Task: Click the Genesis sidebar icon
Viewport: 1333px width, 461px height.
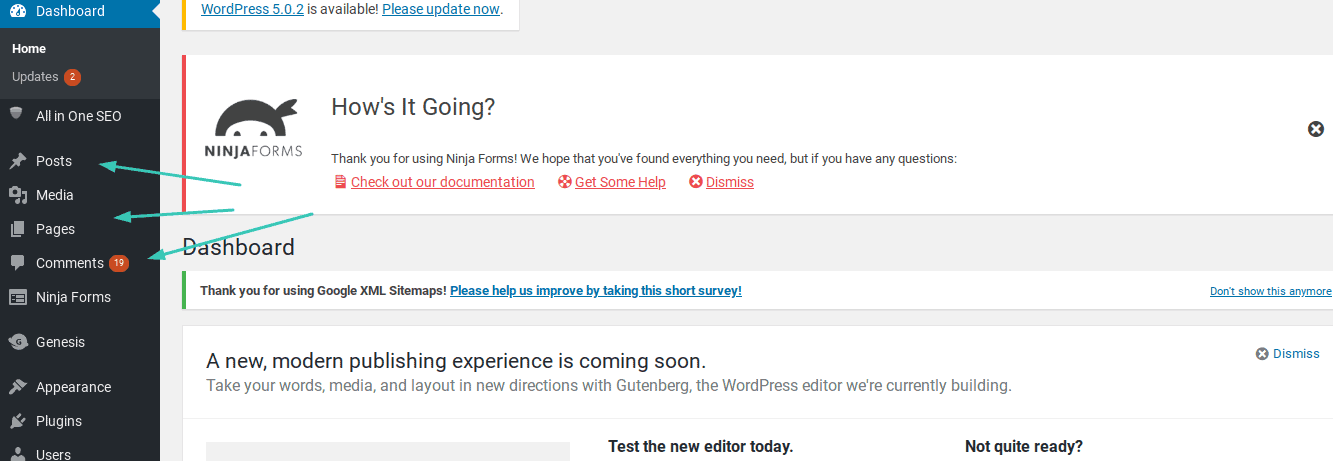Action: point(17,342)
